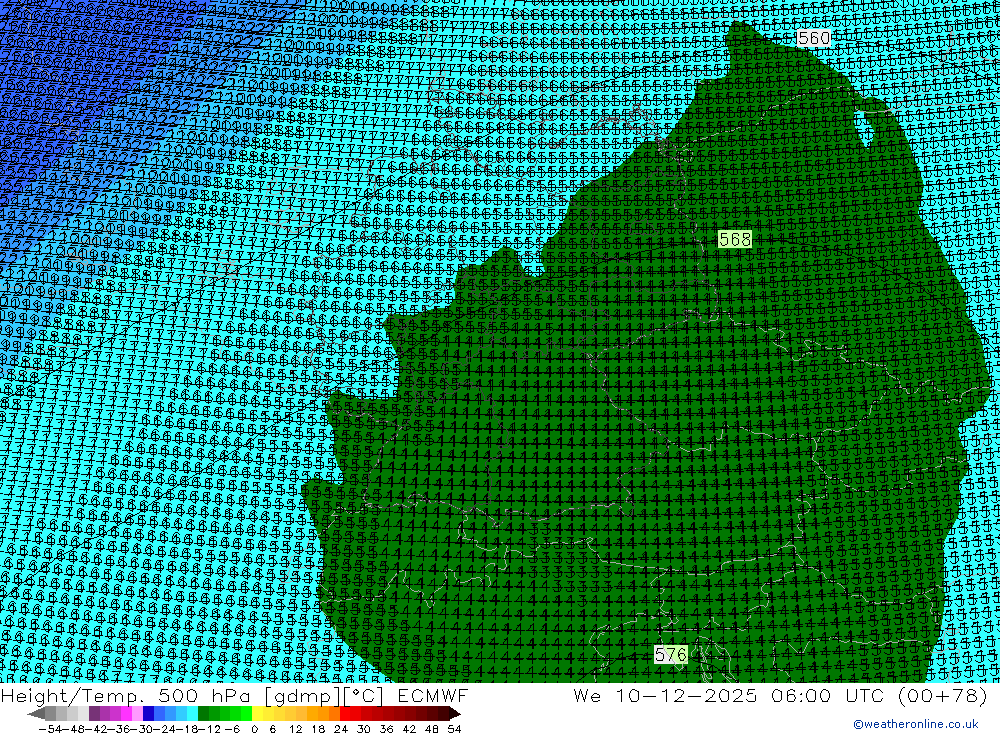This screenshot has width=1000, height=733.
Task: Click the dark purple swatch at -42
Action: pyautogui.click(x=94, y=714)
